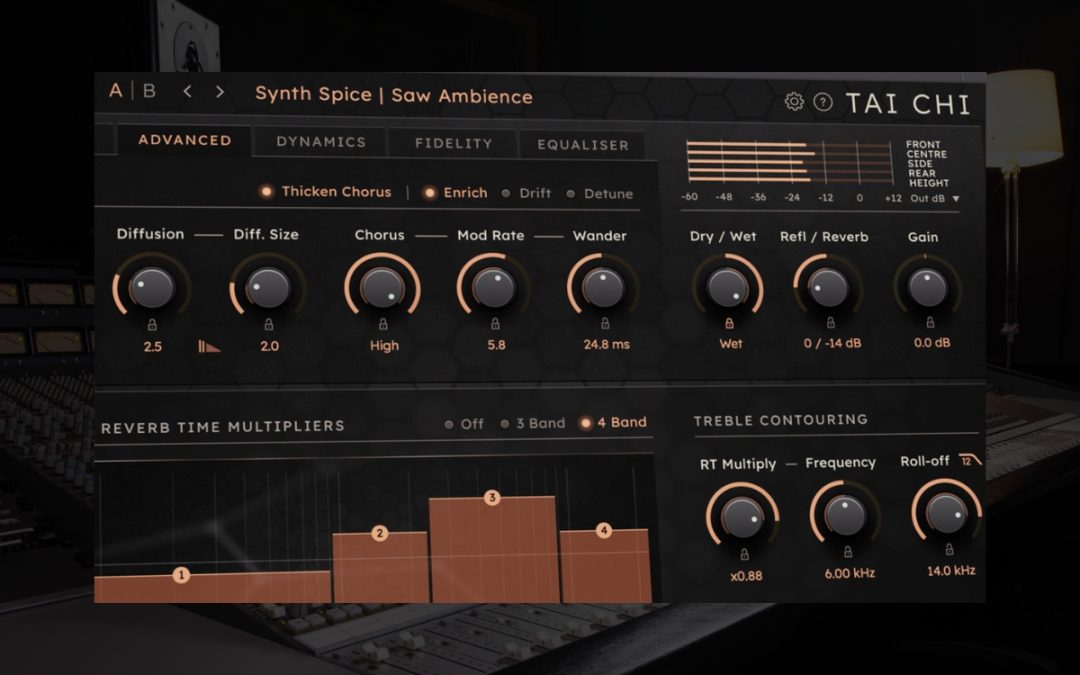Click the diffusion shape icon beside 2.5
Viewport: 1080px width, 675px height.
tap(209, 346)
